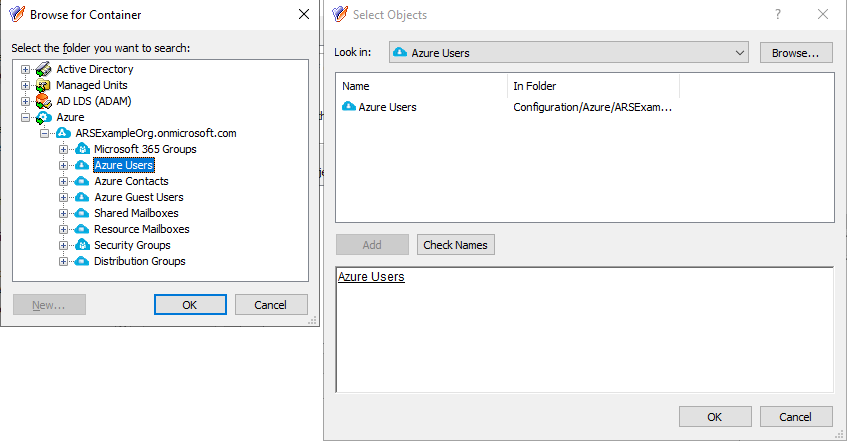Select the AD LDS (ADAM) tree item
The image size is (847, 441).
[x=94, y=101]
